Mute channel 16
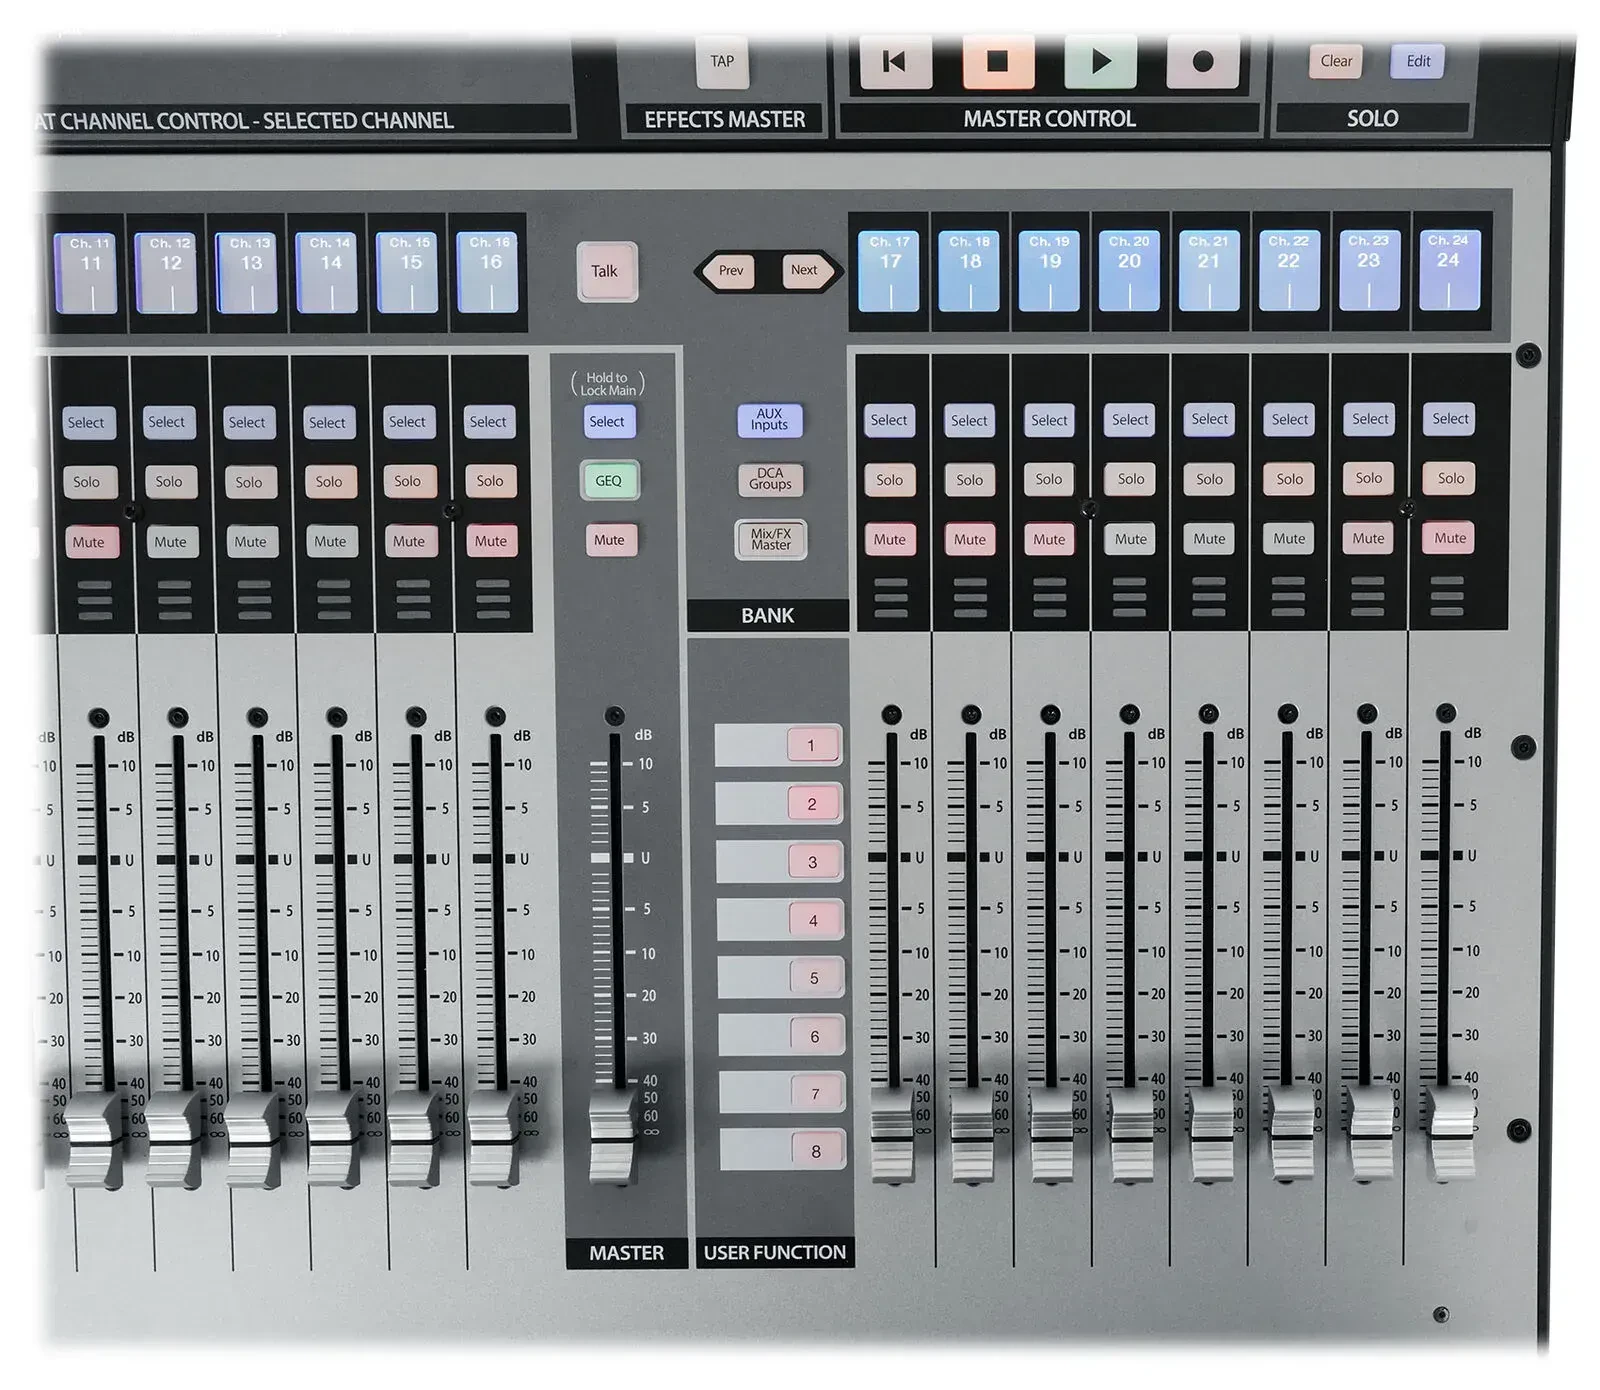Image resolution: width=1600 pixels, height=1390 pixels. (x=490, y=541)
